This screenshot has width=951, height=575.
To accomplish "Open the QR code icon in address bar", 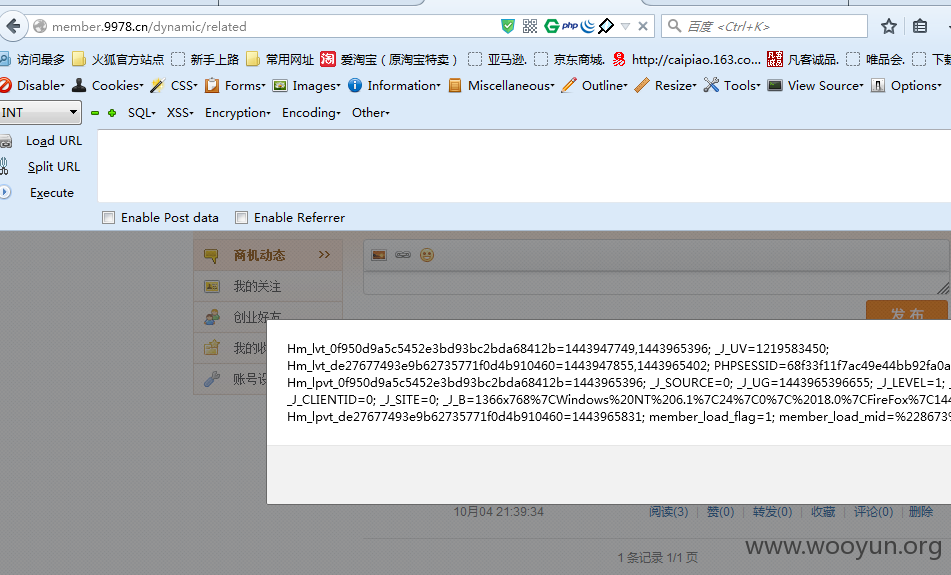I will [x=529, y=26].
